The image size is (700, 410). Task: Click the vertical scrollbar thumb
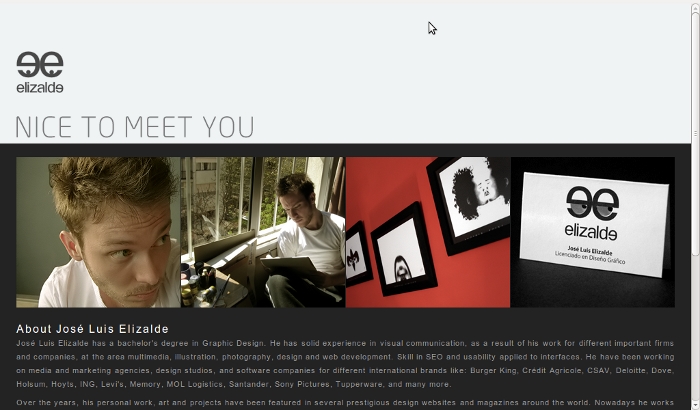point(695,134)
